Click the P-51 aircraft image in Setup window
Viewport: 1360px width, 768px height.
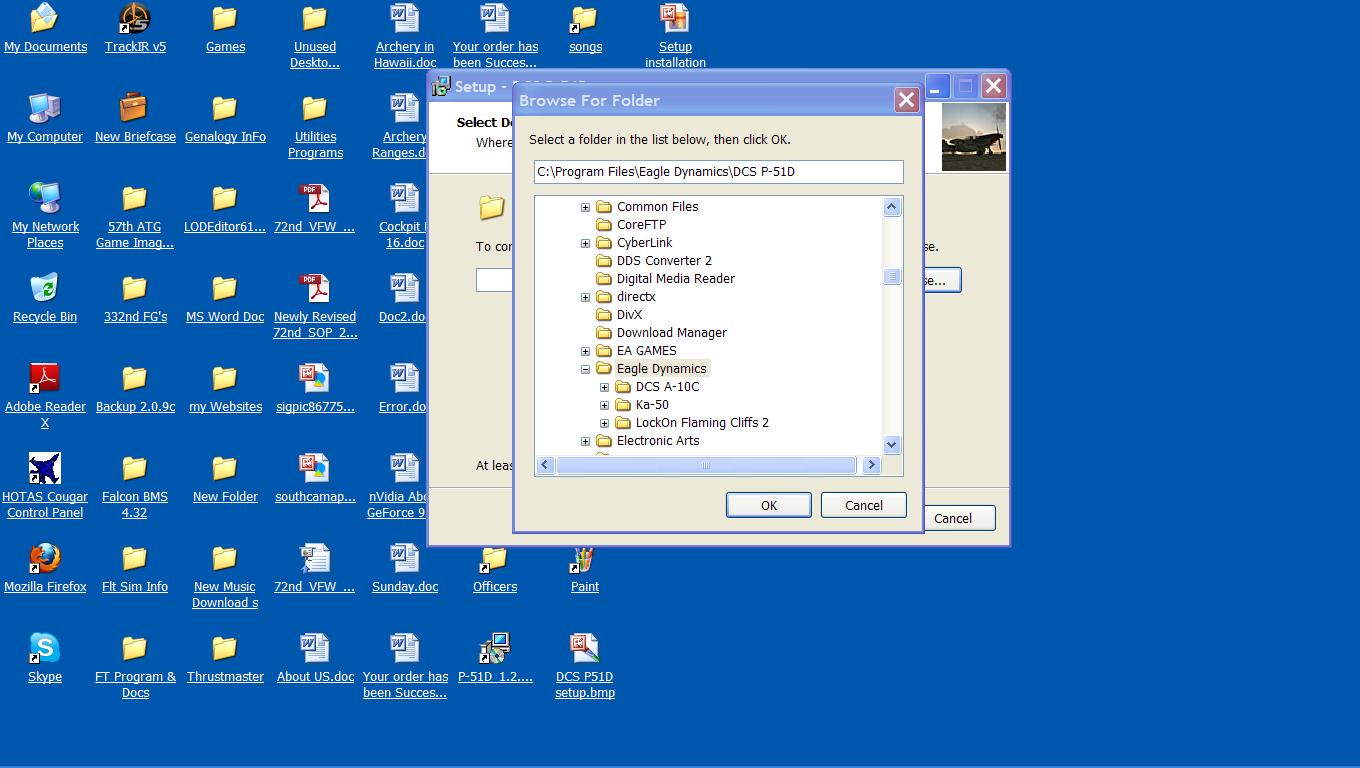tap(973, 137)
